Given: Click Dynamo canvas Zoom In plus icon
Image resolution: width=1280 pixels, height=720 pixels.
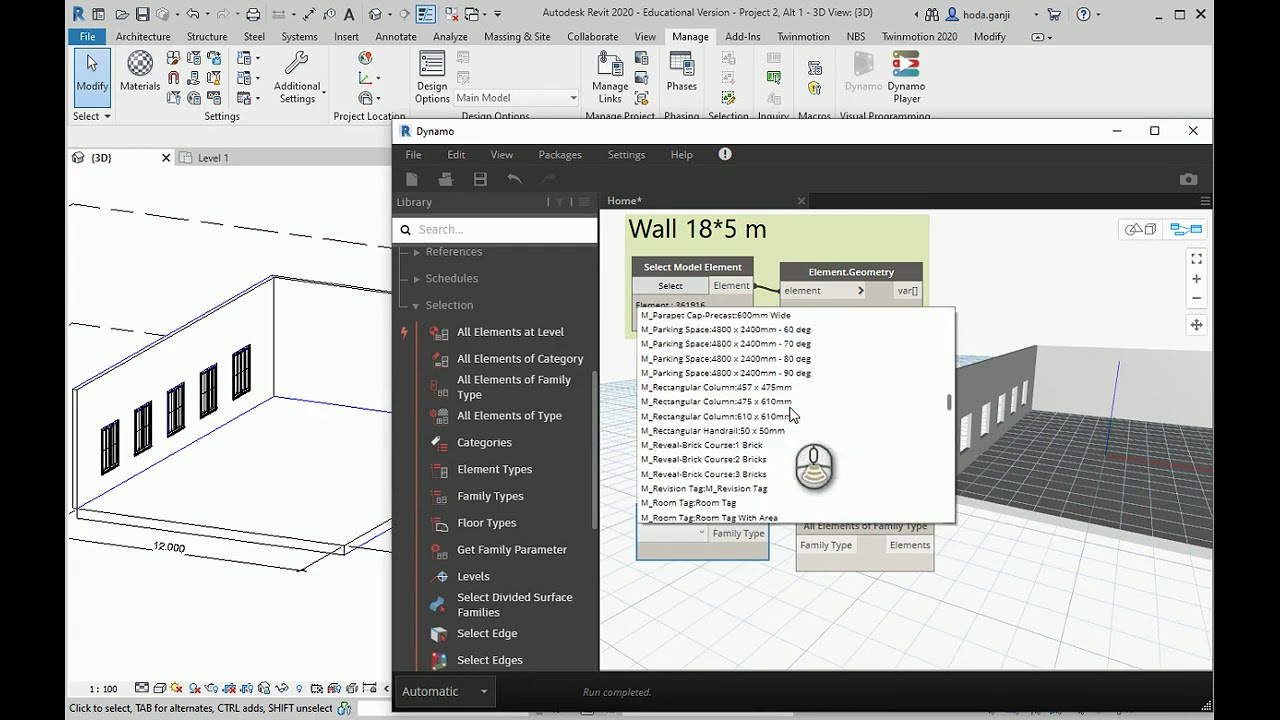Looking at the screenshot, I should pos(1196,279).
